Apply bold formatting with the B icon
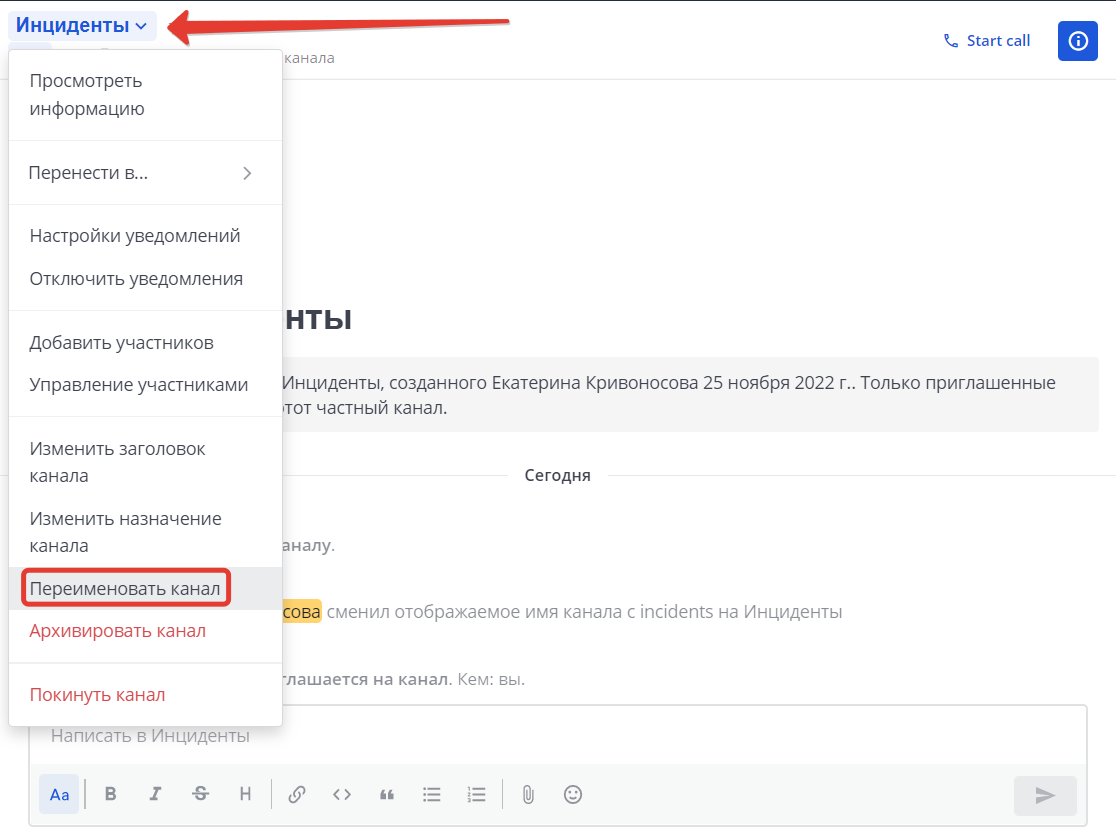The image size is (1116, 833). pos(110,794)
